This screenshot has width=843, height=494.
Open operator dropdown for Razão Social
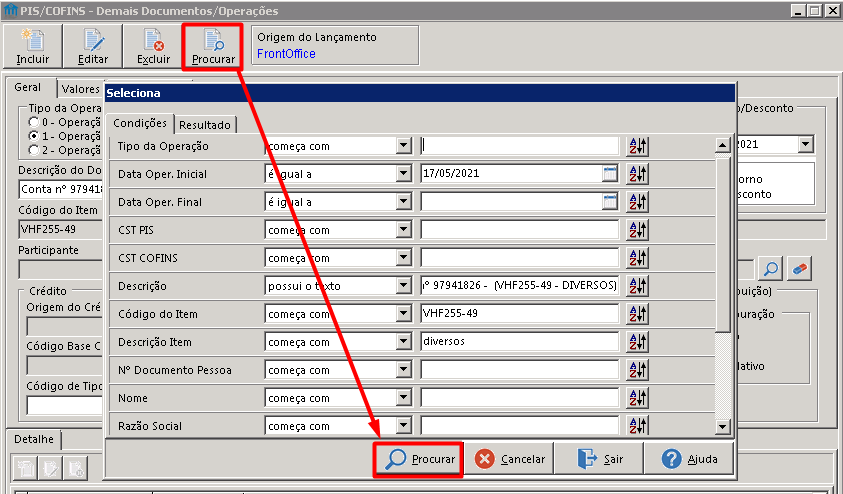pos(403,425)
